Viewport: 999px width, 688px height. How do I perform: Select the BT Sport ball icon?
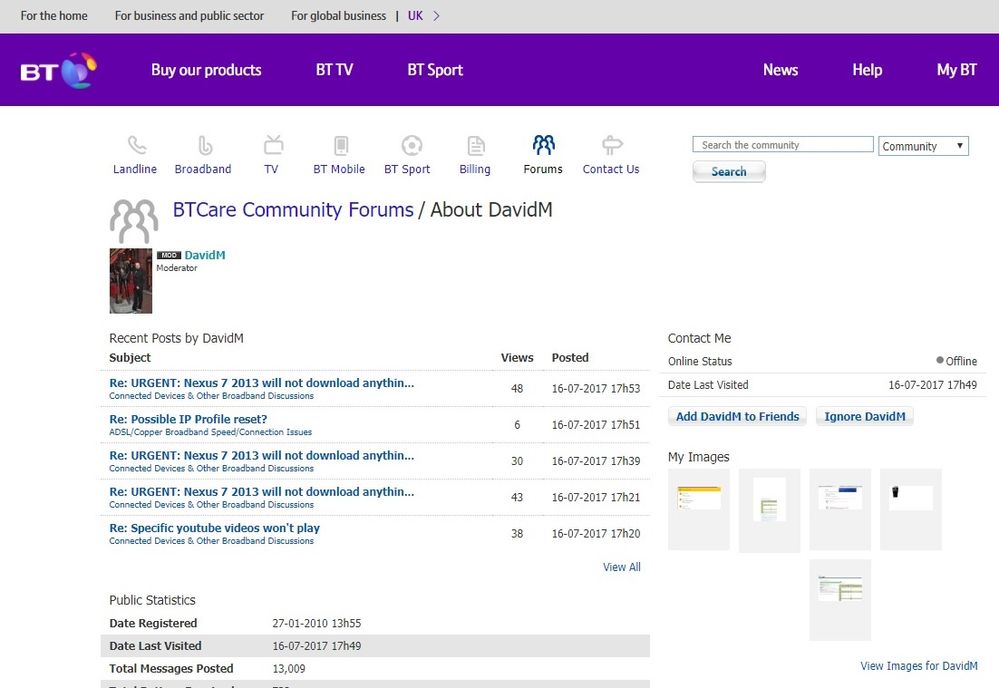point(412,145)
